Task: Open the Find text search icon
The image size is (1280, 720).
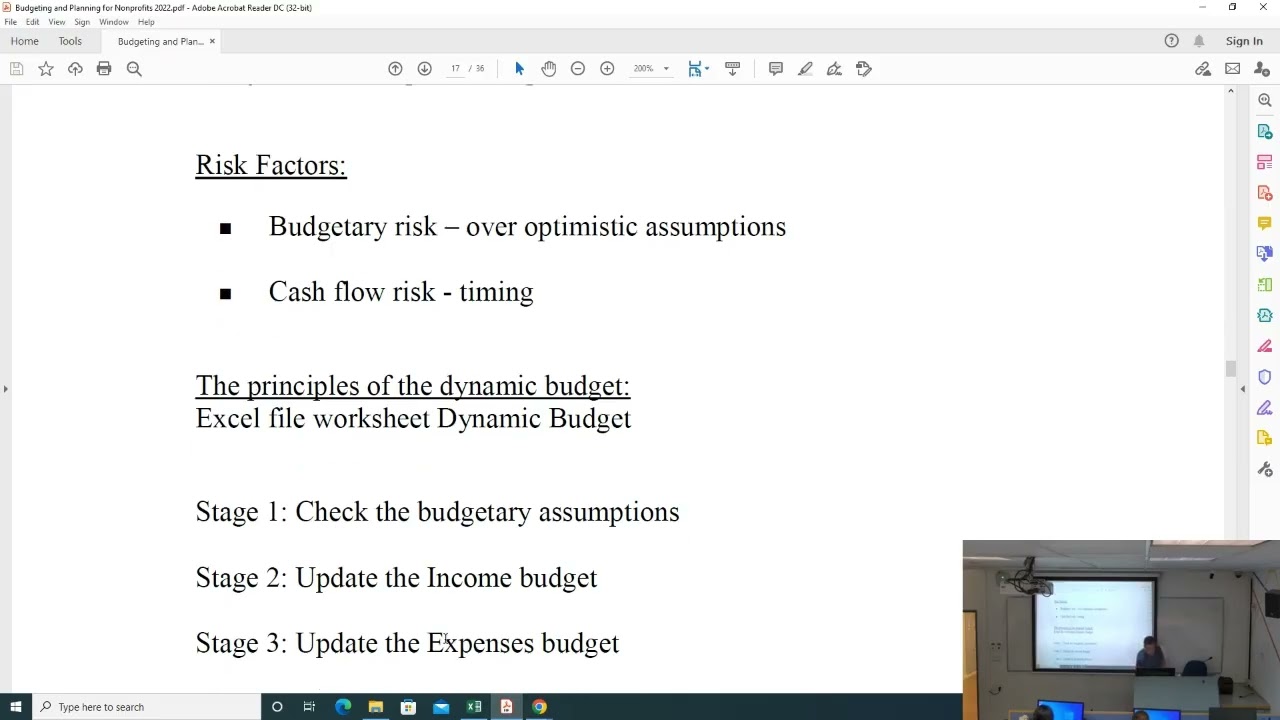Action: pyautogui.click(x=134, y=69)
